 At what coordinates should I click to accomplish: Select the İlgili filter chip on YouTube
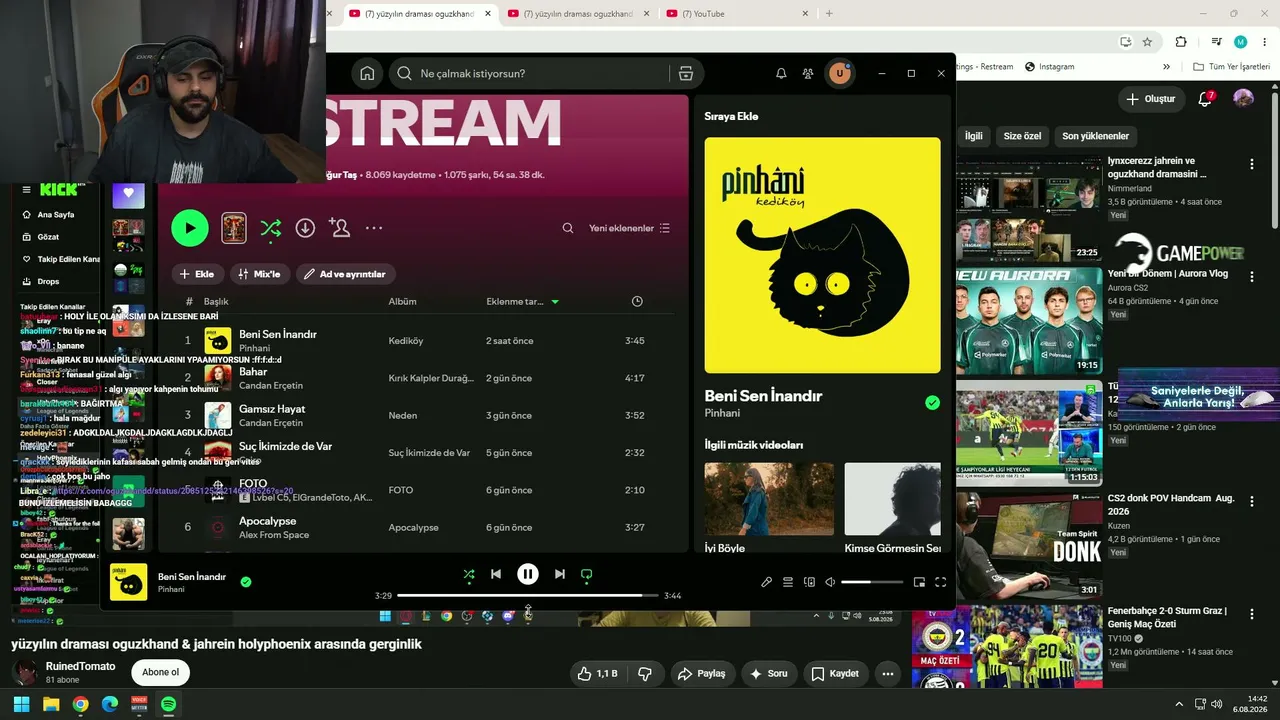pyautogui.click(x=973, y=136)
